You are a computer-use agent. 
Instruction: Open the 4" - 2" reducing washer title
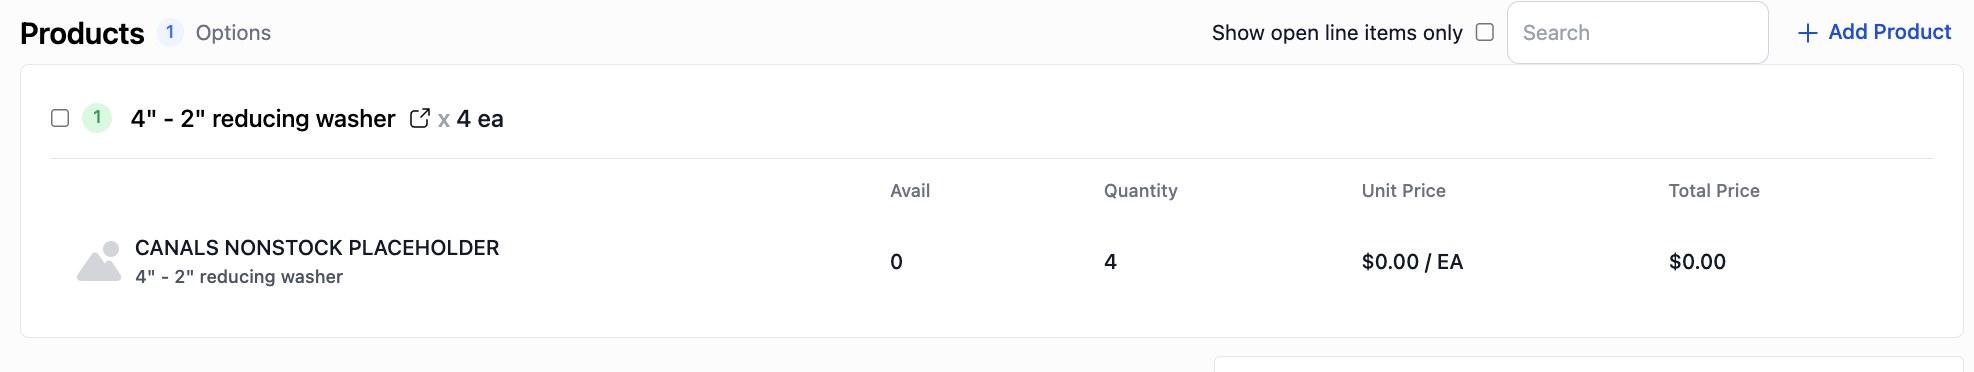[x=263, y=119]
